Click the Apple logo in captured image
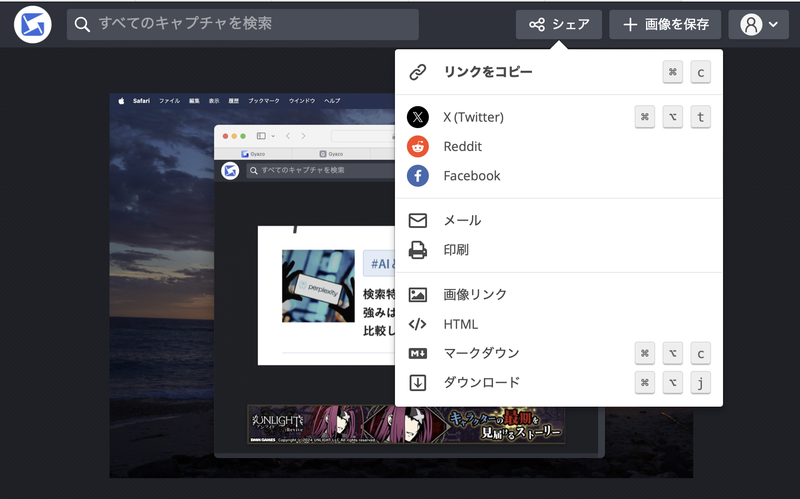Viewport: 800px width, 499px height. 121,101
